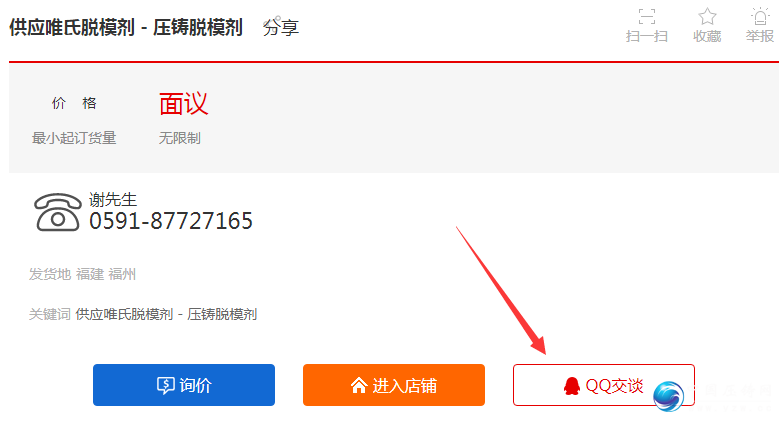Open the 进入店铺 store button
782x427 pixels.
click(393, 385)
